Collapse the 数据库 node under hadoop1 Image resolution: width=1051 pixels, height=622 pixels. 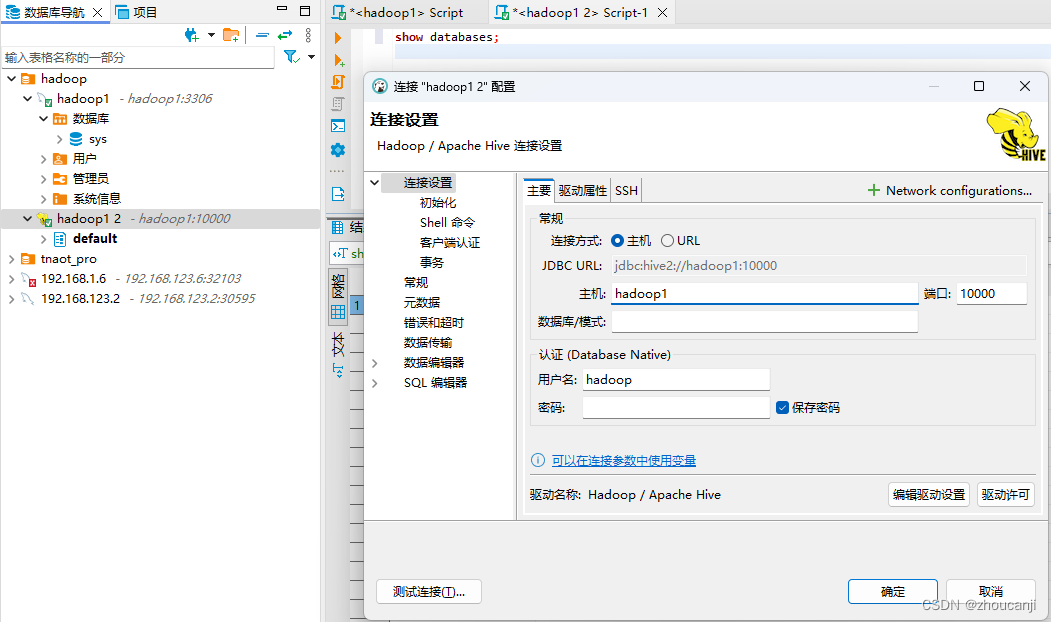[x=43, y=118]
